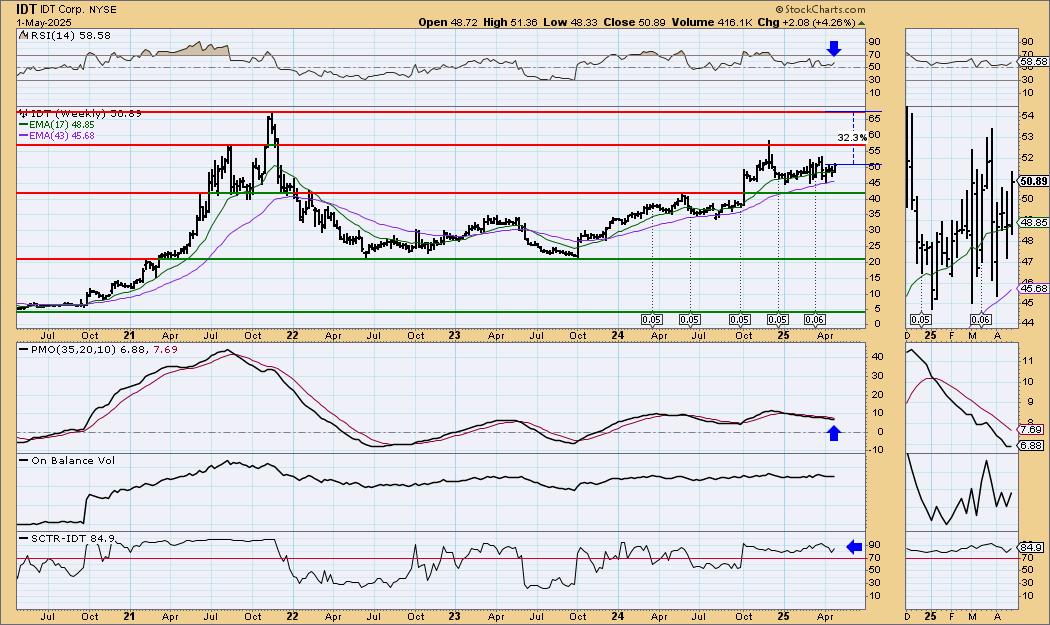Click the 84.9 SCTR value tag
The width and height of the screenshot is (1050, 625).
(x=1032, y=547)
